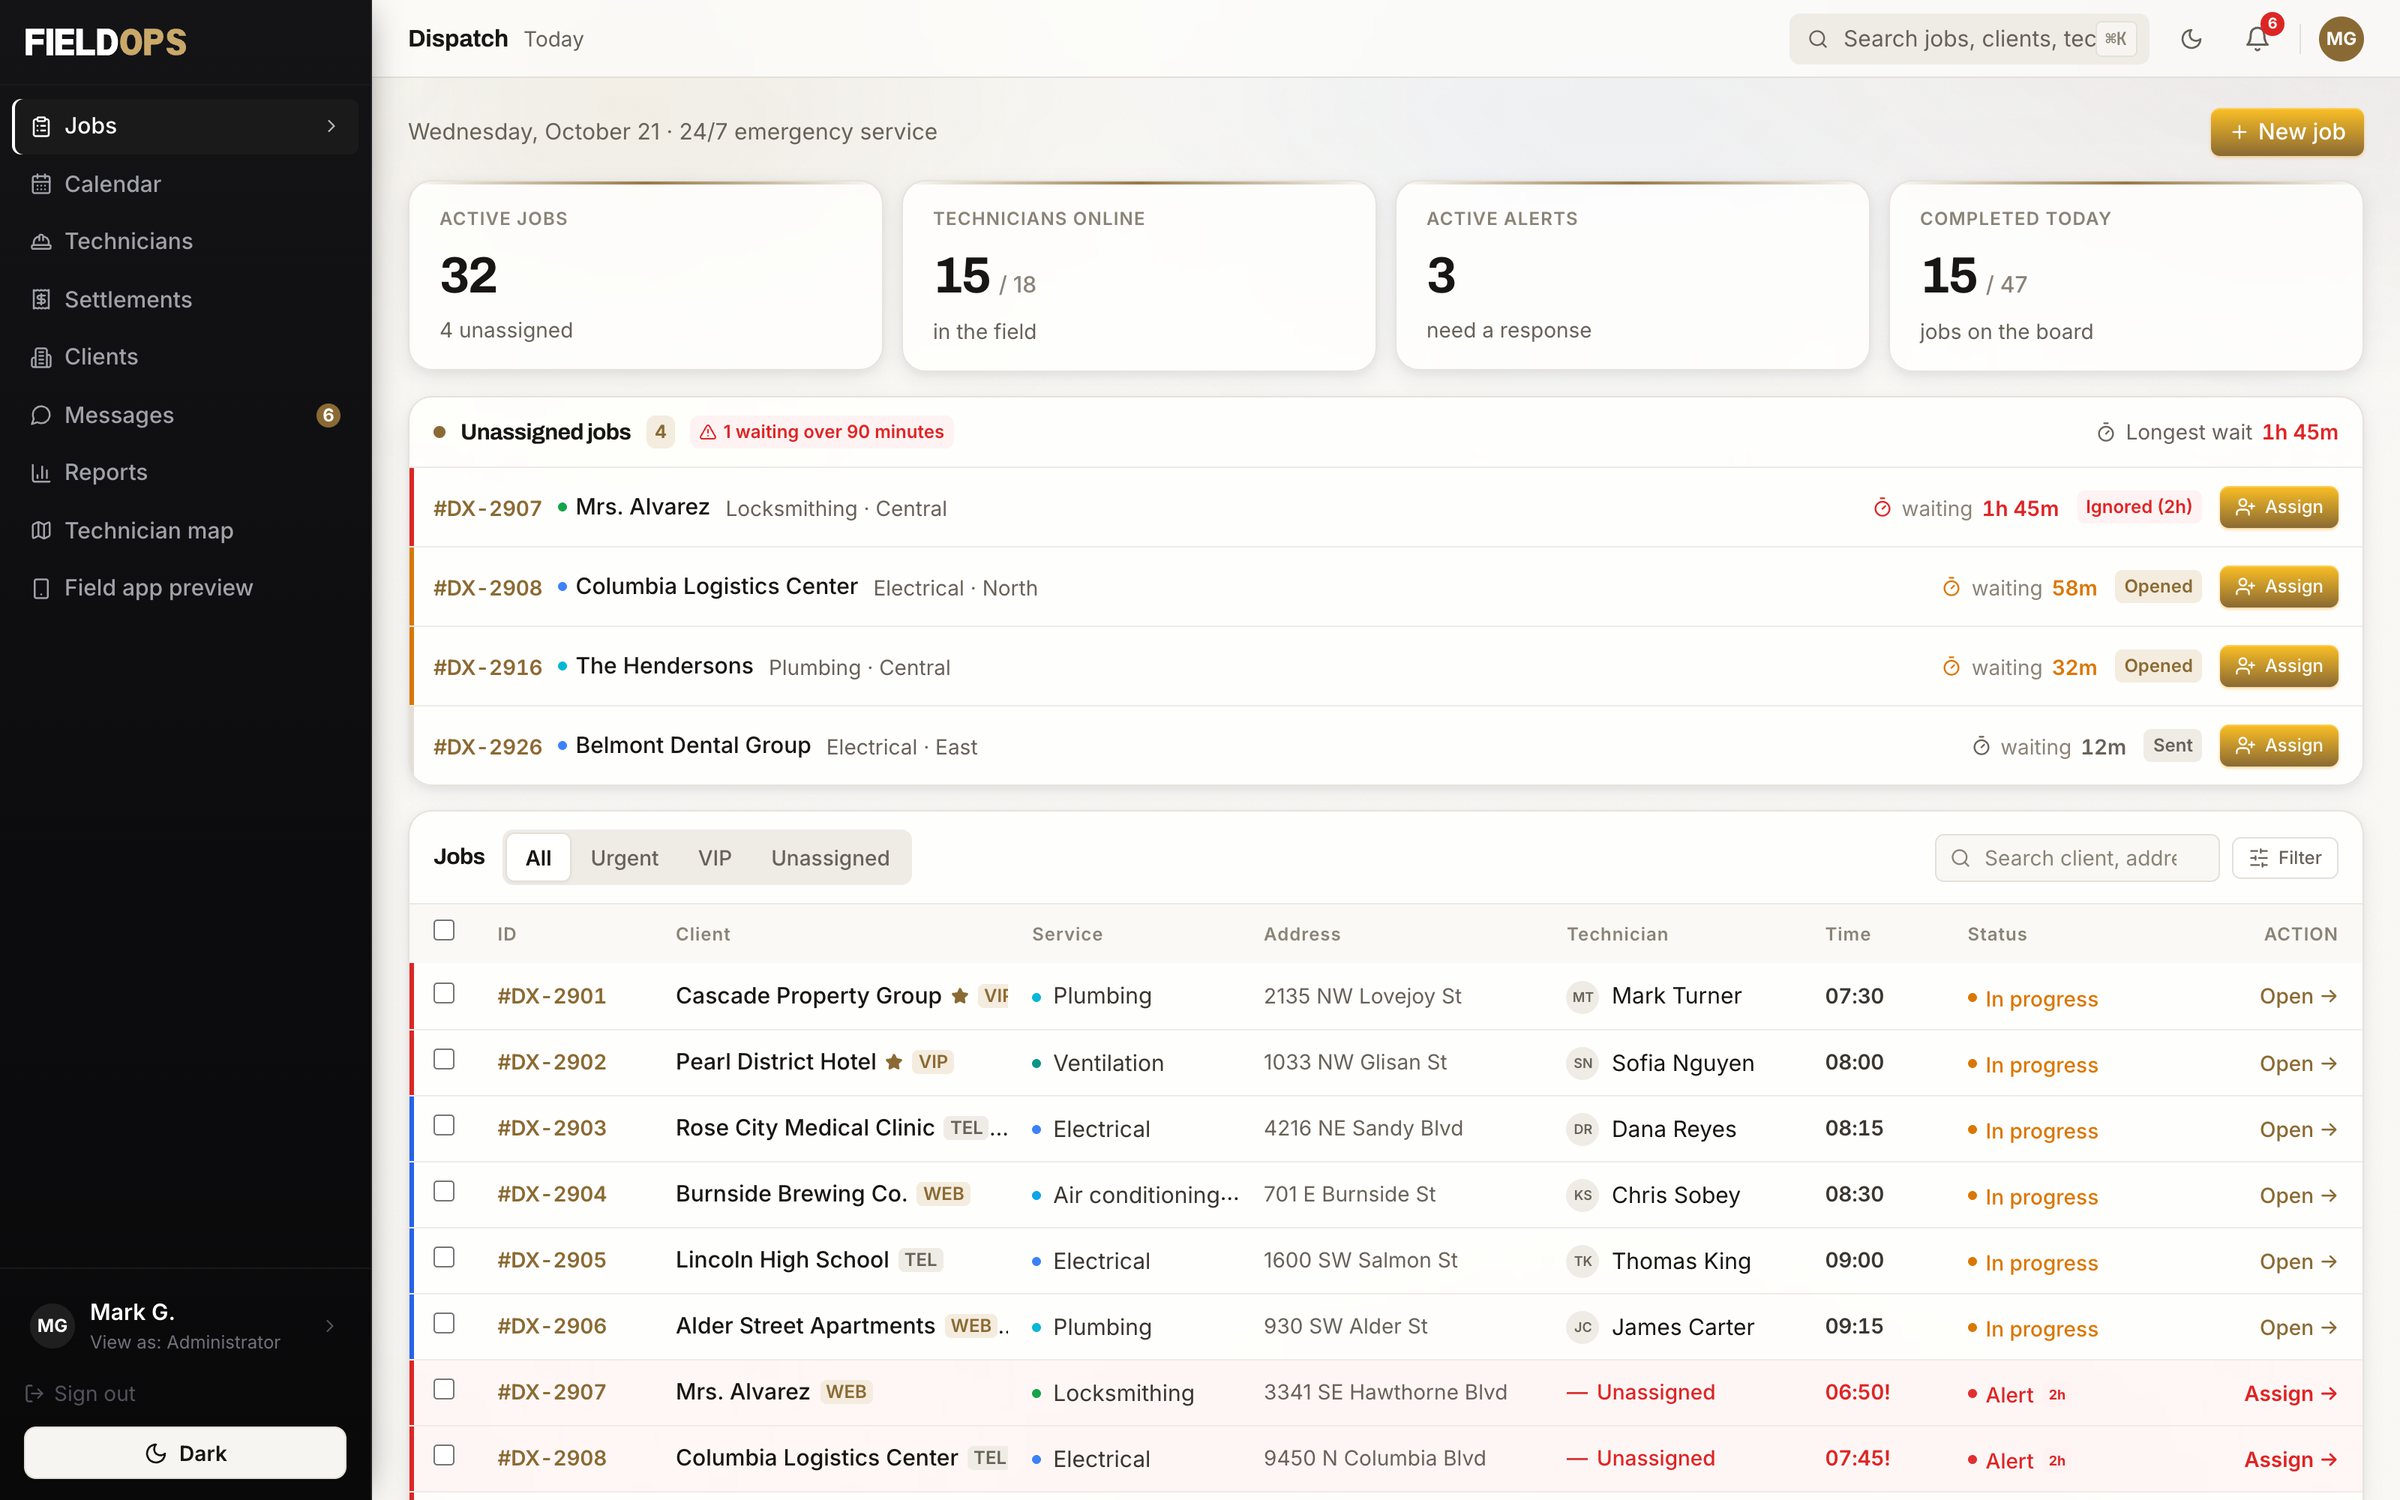Screen dimensions: 2400x1500
Task: Check the box for Pearl District Hotel row
Action: click(444, 1060)
